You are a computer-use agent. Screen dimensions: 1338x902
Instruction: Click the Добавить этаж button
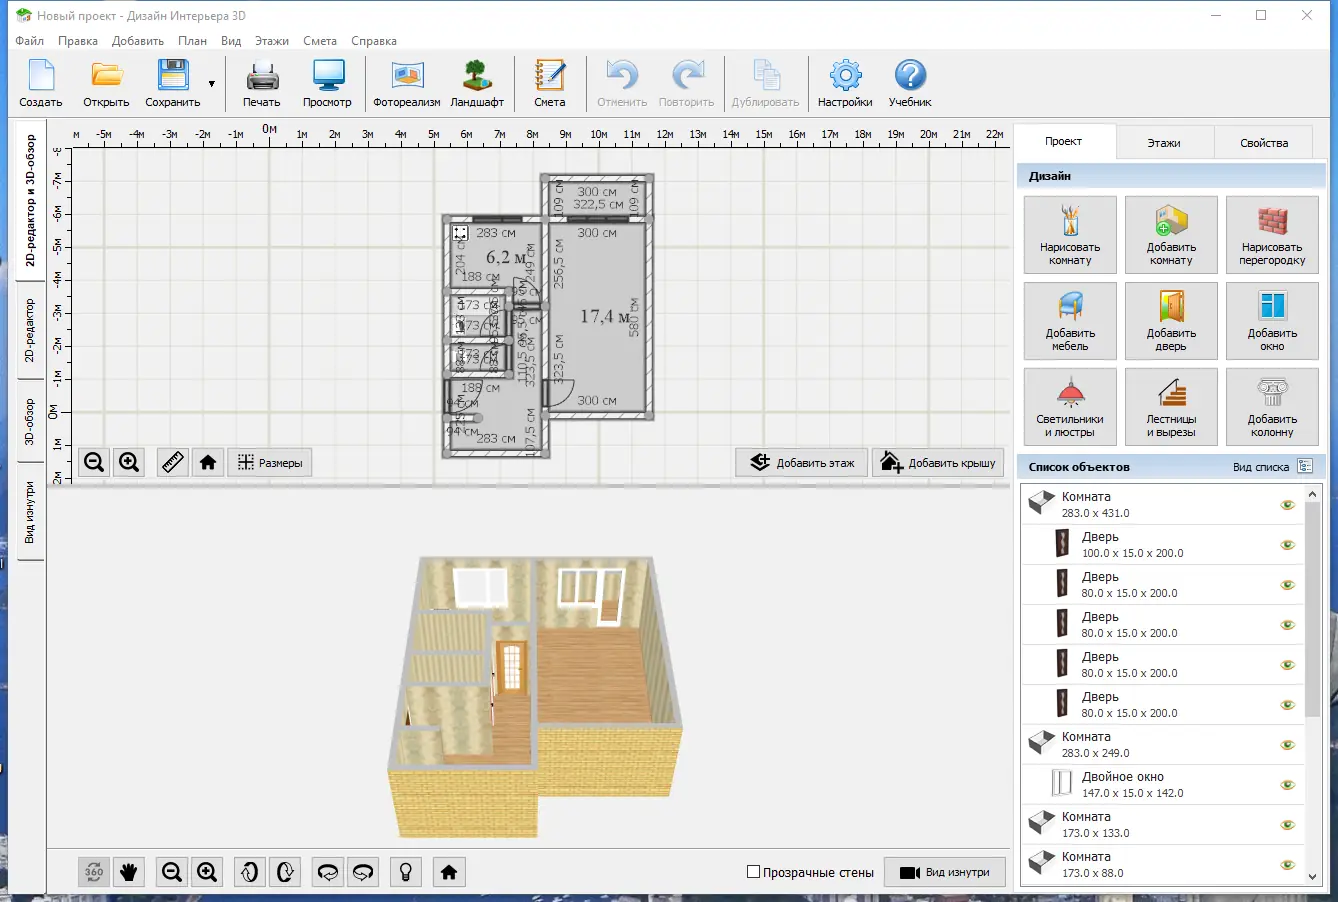click(x=802, y=463)
